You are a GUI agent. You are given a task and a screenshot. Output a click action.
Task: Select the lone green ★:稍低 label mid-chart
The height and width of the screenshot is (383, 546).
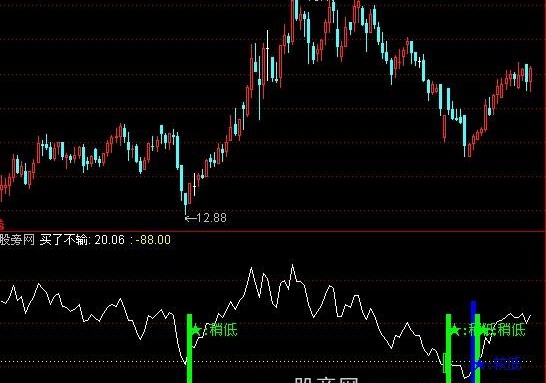[214, 329]
